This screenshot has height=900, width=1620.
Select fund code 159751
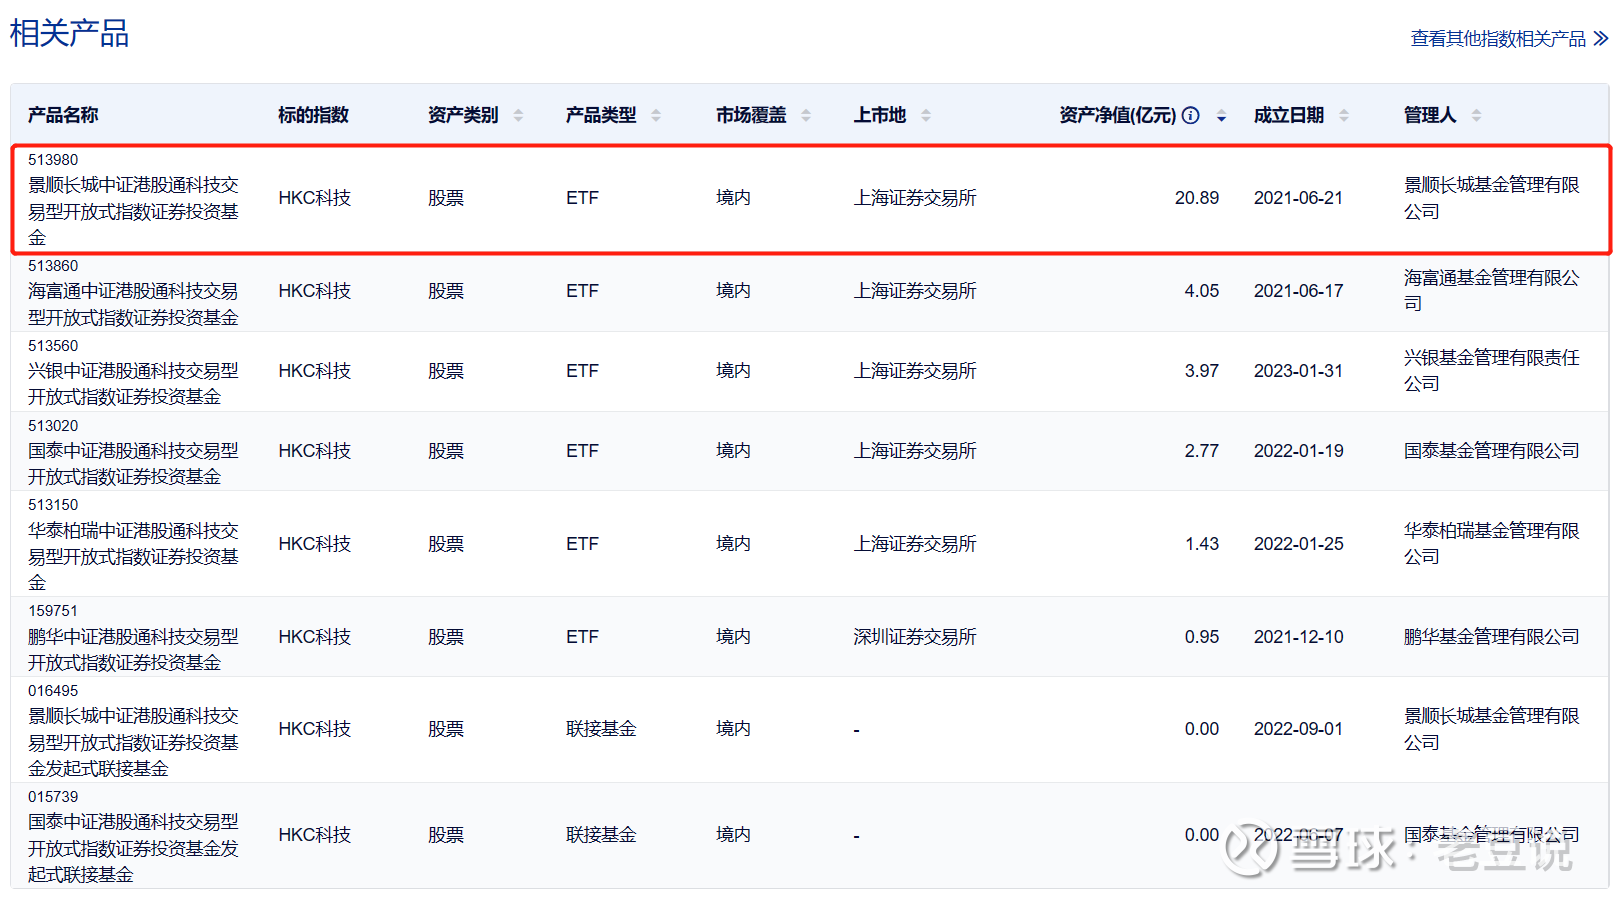53,611
